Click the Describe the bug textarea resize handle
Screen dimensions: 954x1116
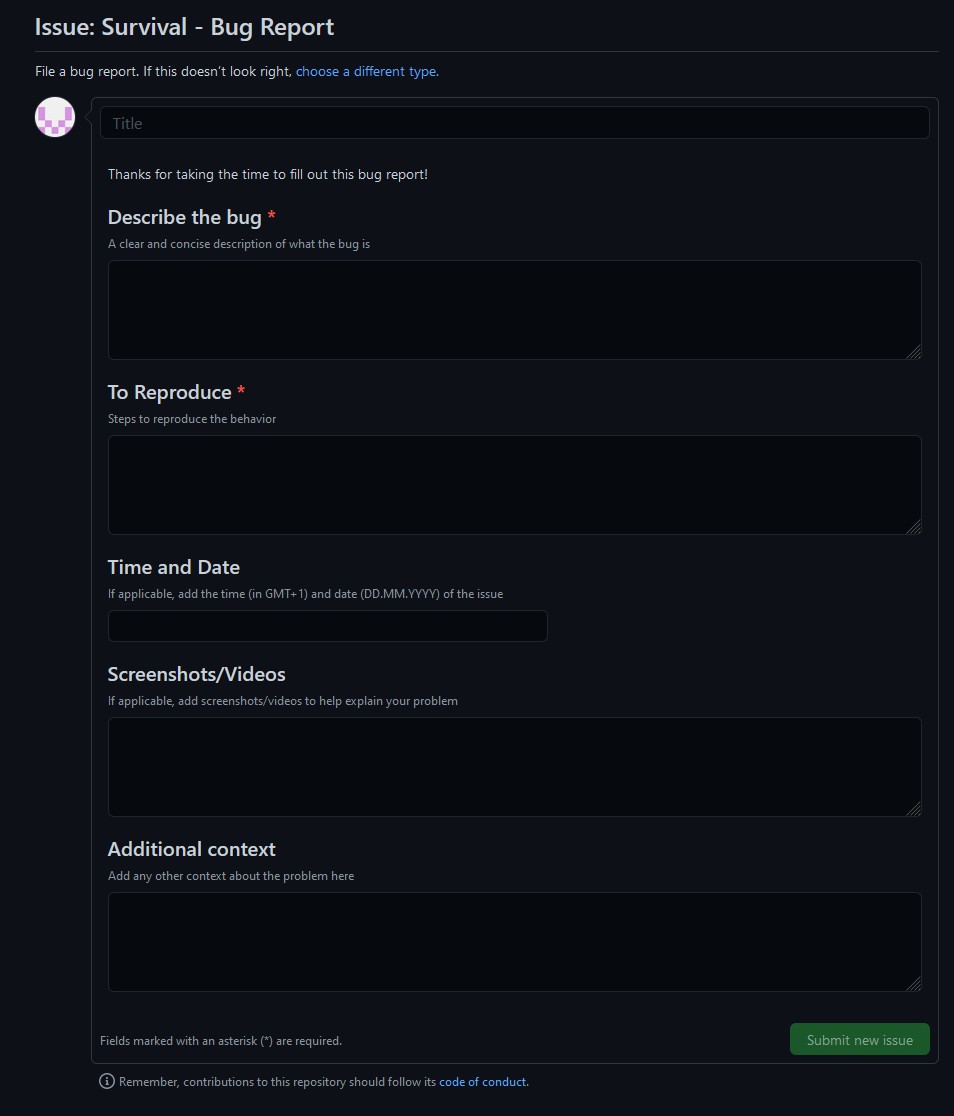[x=913, y=351]
